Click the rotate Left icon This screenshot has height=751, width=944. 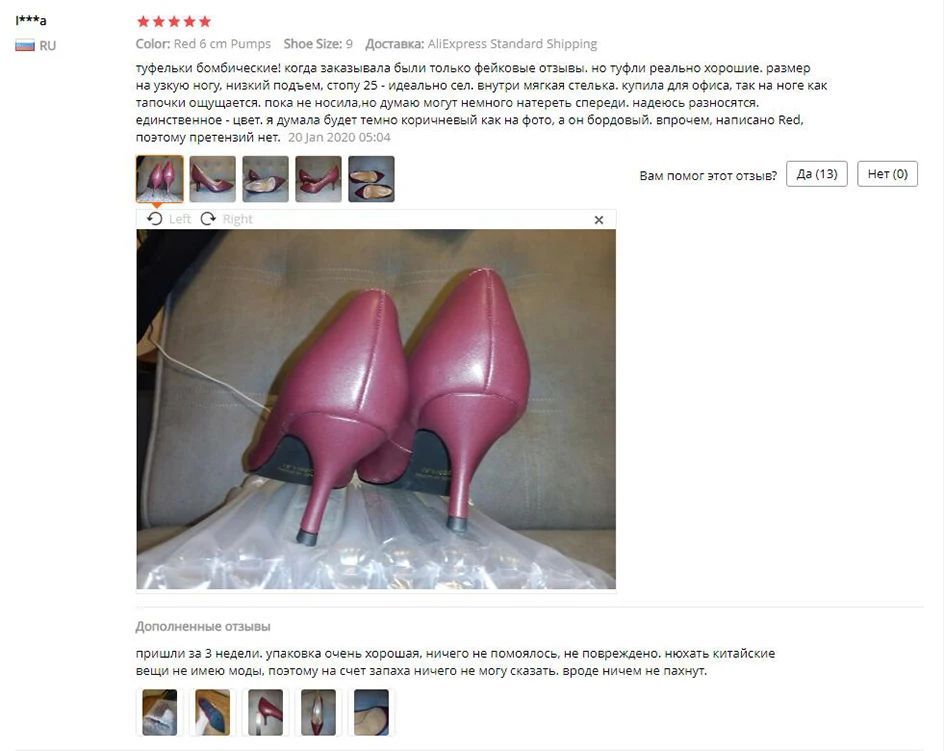[x=155, y=219]
